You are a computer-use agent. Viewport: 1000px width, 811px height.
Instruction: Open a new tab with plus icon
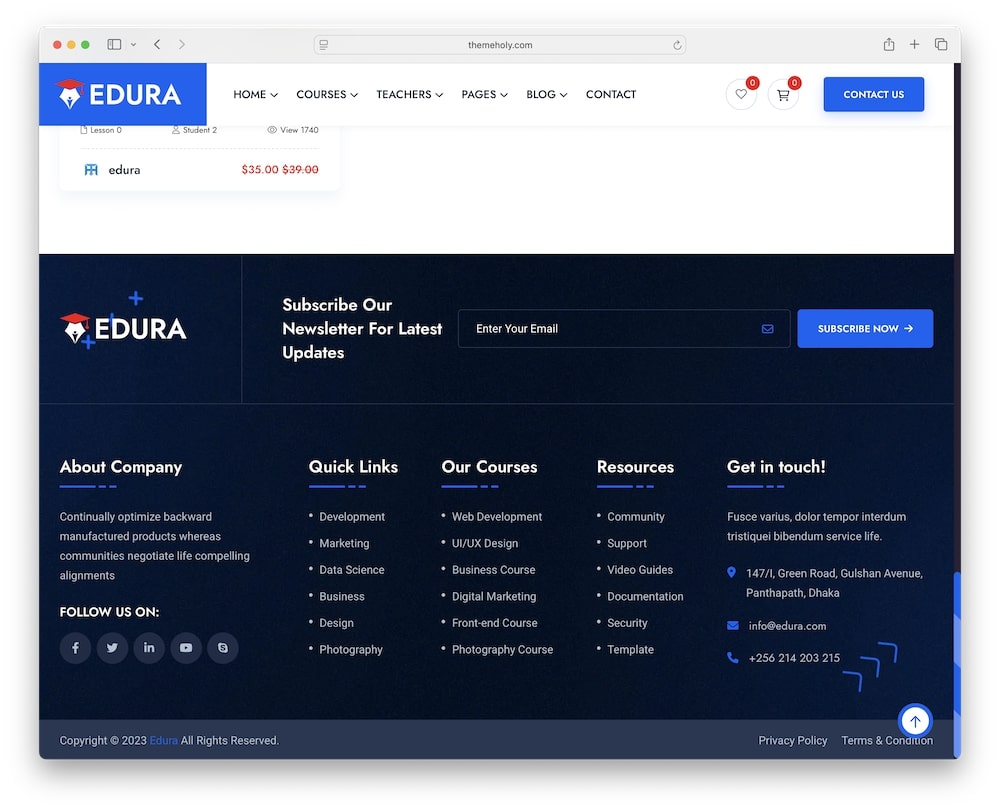[x=915, y=44]
